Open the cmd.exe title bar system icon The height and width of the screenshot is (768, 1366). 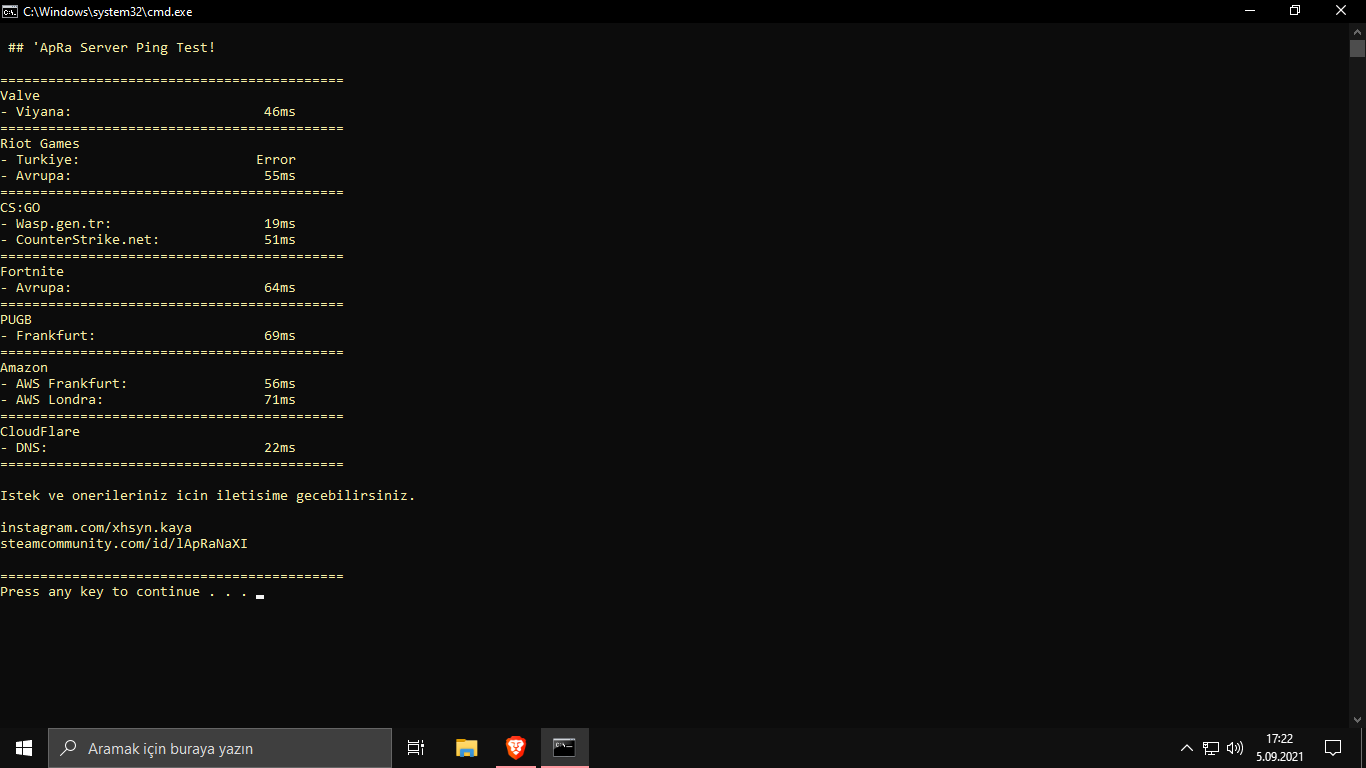[x=10, y=11]
